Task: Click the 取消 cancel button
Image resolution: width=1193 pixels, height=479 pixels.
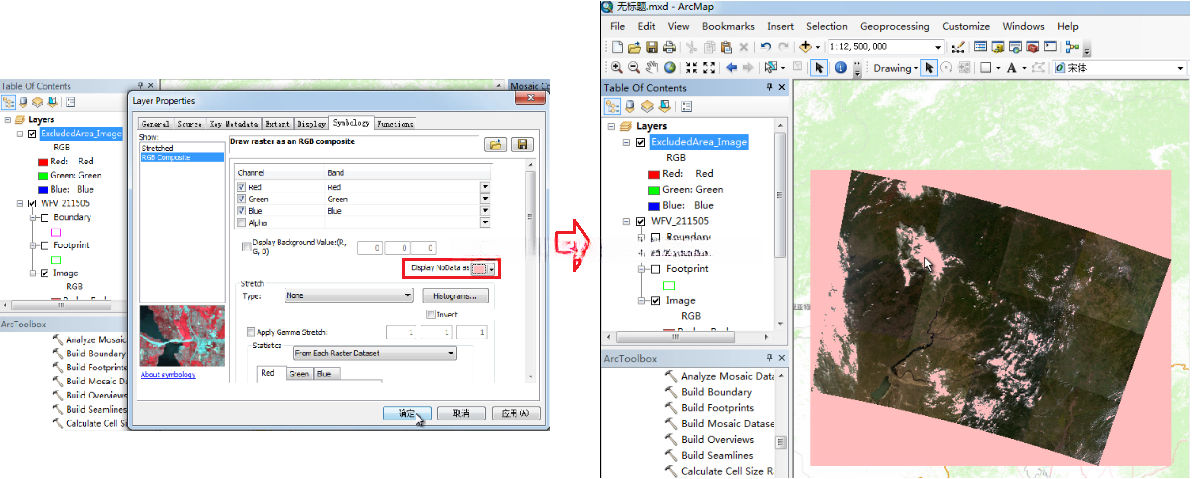Action: (461, 414)
